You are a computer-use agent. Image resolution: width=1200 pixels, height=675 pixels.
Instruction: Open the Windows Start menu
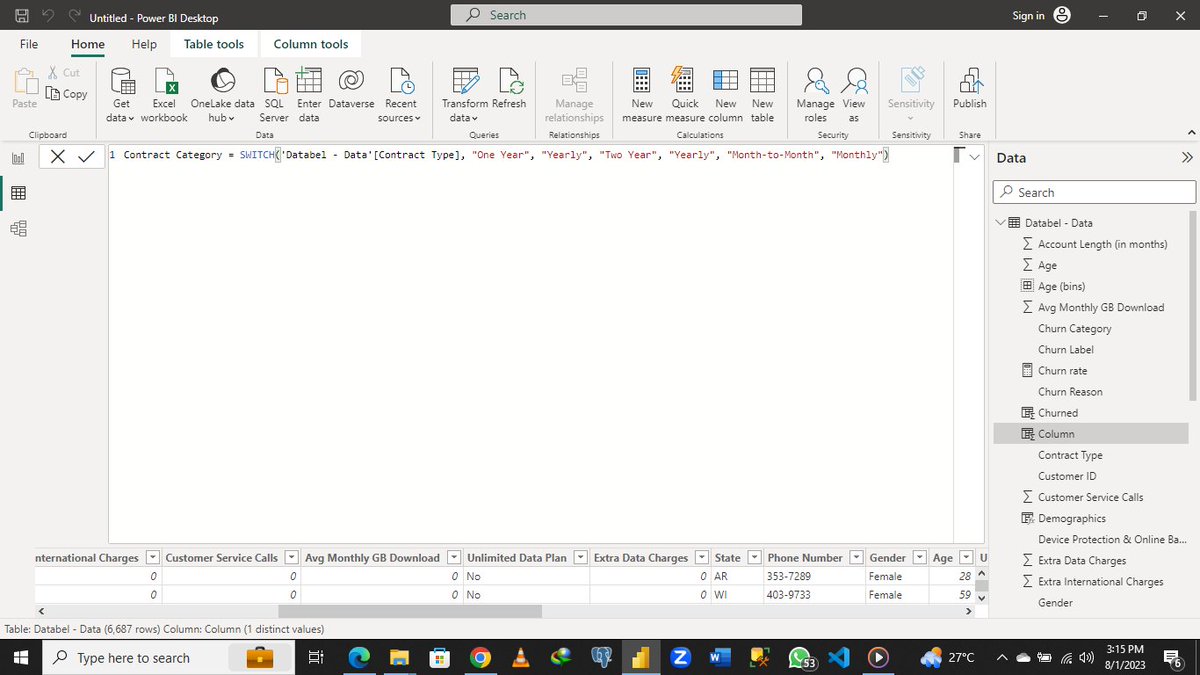click(x=23, y=657)
